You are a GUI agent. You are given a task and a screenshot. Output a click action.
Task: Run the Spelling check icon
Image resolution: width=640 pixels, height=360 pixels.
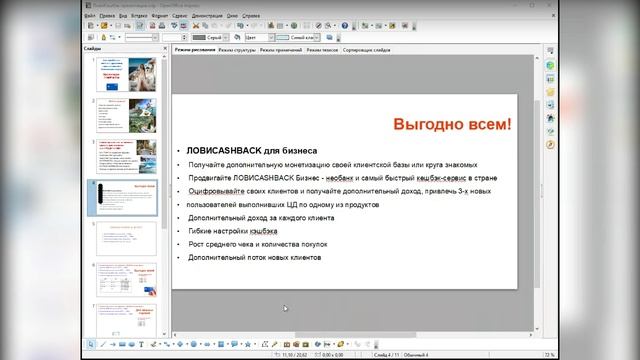click(174, 26)
